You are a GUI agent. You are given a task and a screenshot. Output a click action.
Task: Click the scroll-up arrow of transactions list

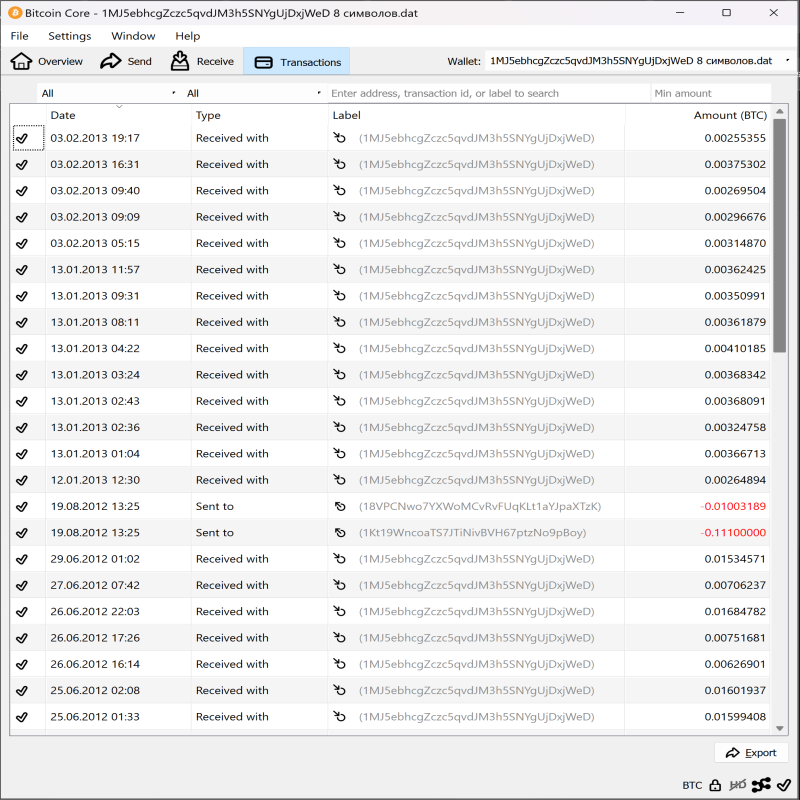click(779, 111)
